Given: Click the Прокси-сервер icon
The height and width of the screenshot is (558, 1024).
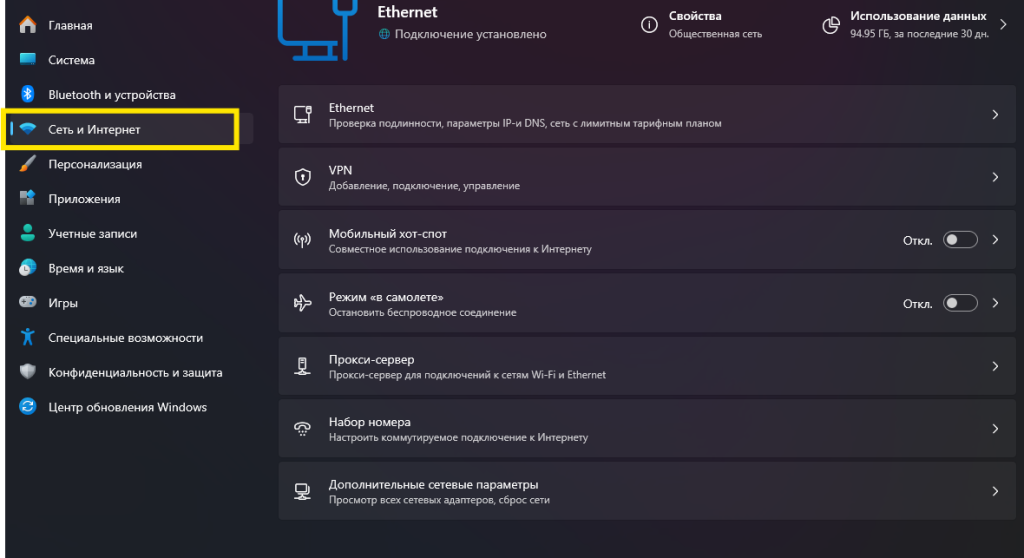Looking at the screenshot, I should (x=302, y=366).
